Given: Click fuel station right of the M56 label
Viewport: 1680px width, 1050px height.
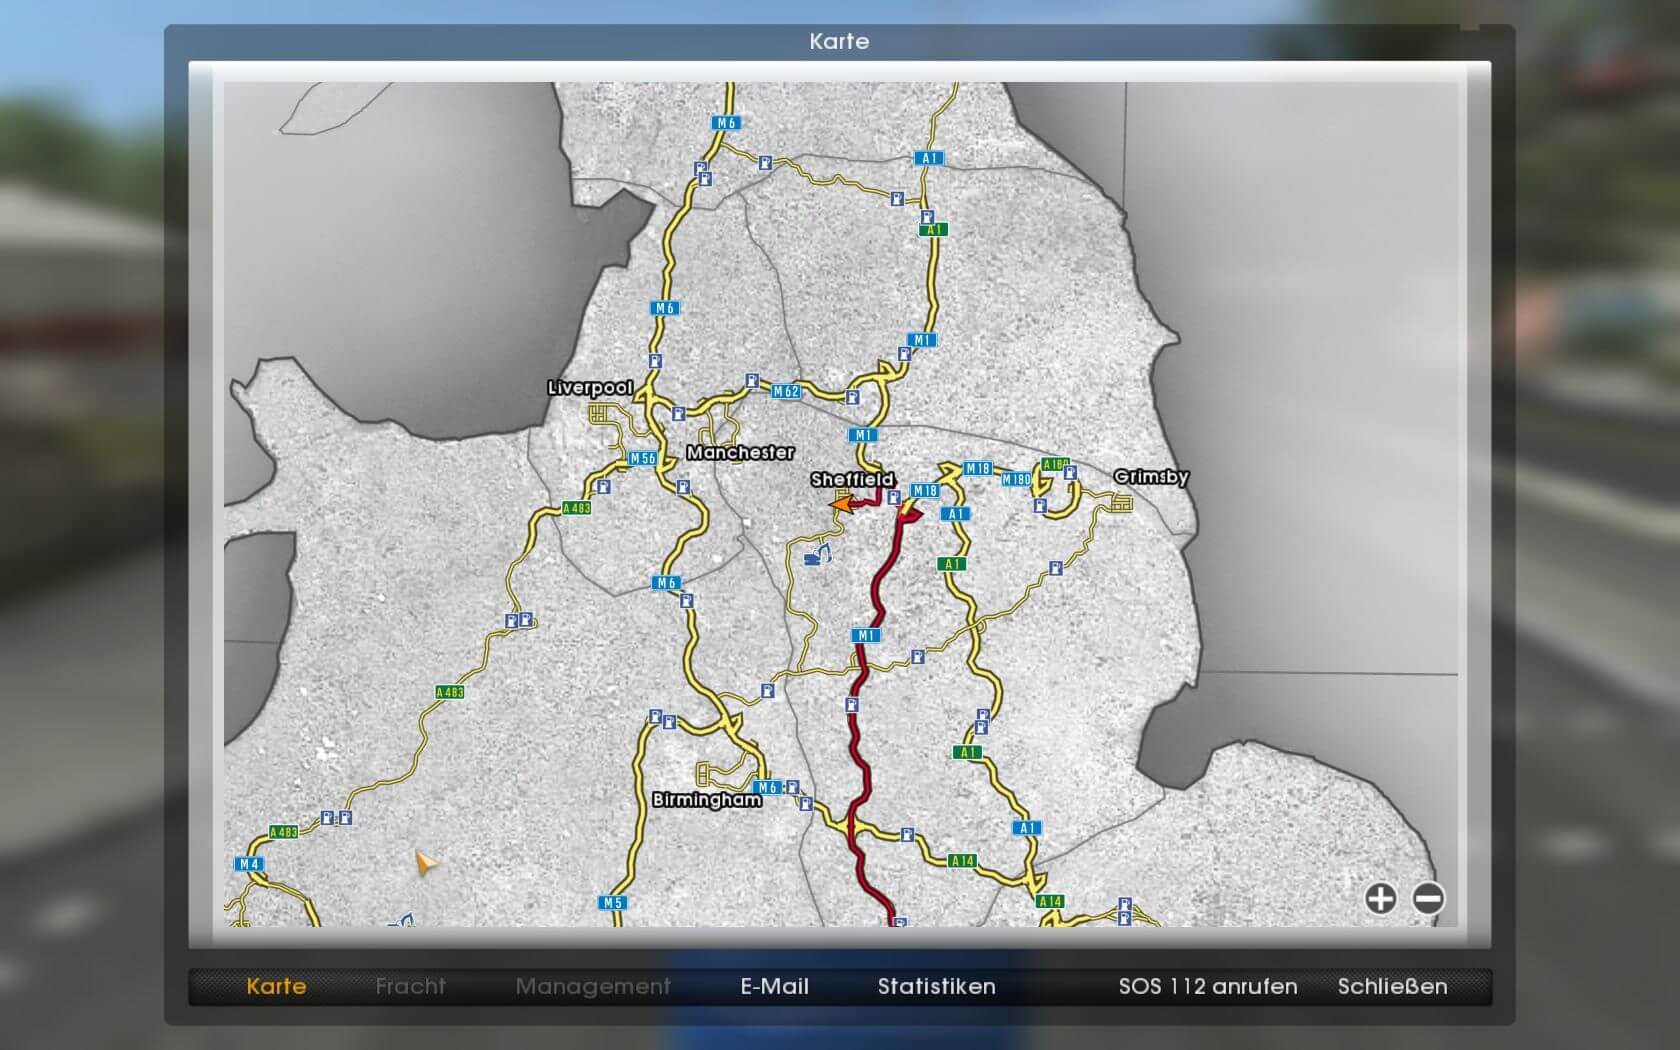Looking at the screenshot, I should point(683,487).
